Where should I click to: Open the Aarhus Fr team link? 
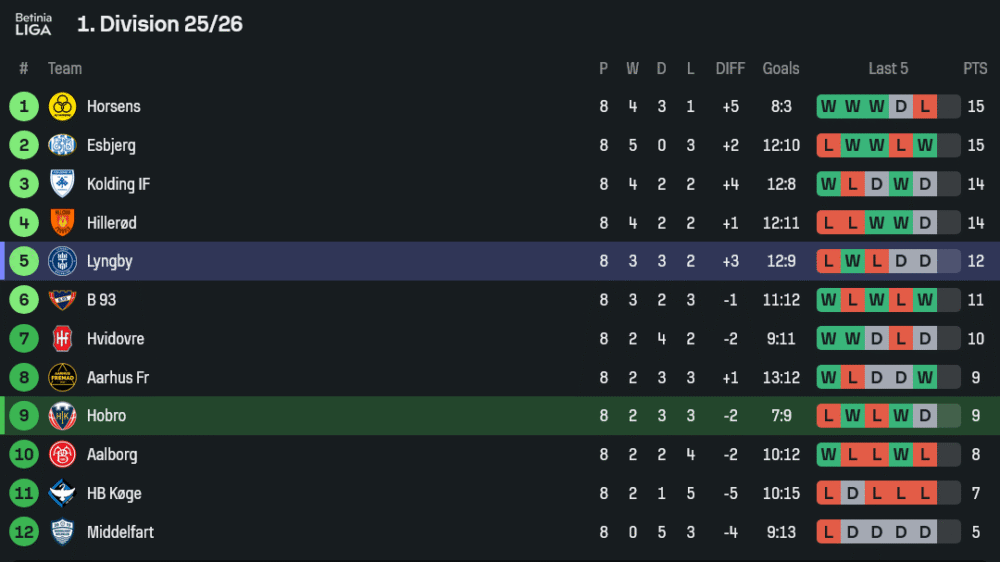pos(118,378)
